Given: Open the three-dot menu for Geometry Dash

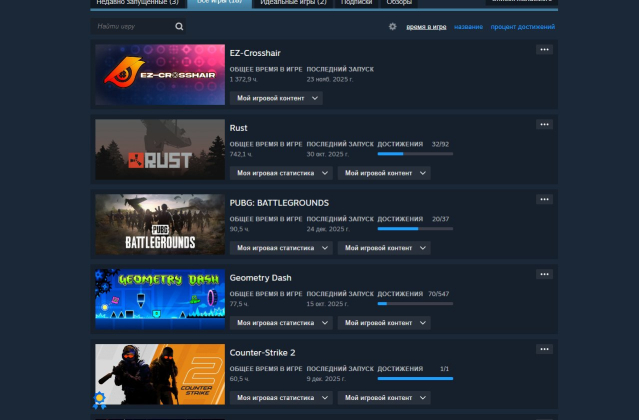Looking at the screenshot, I should click(x=544, y=274).
